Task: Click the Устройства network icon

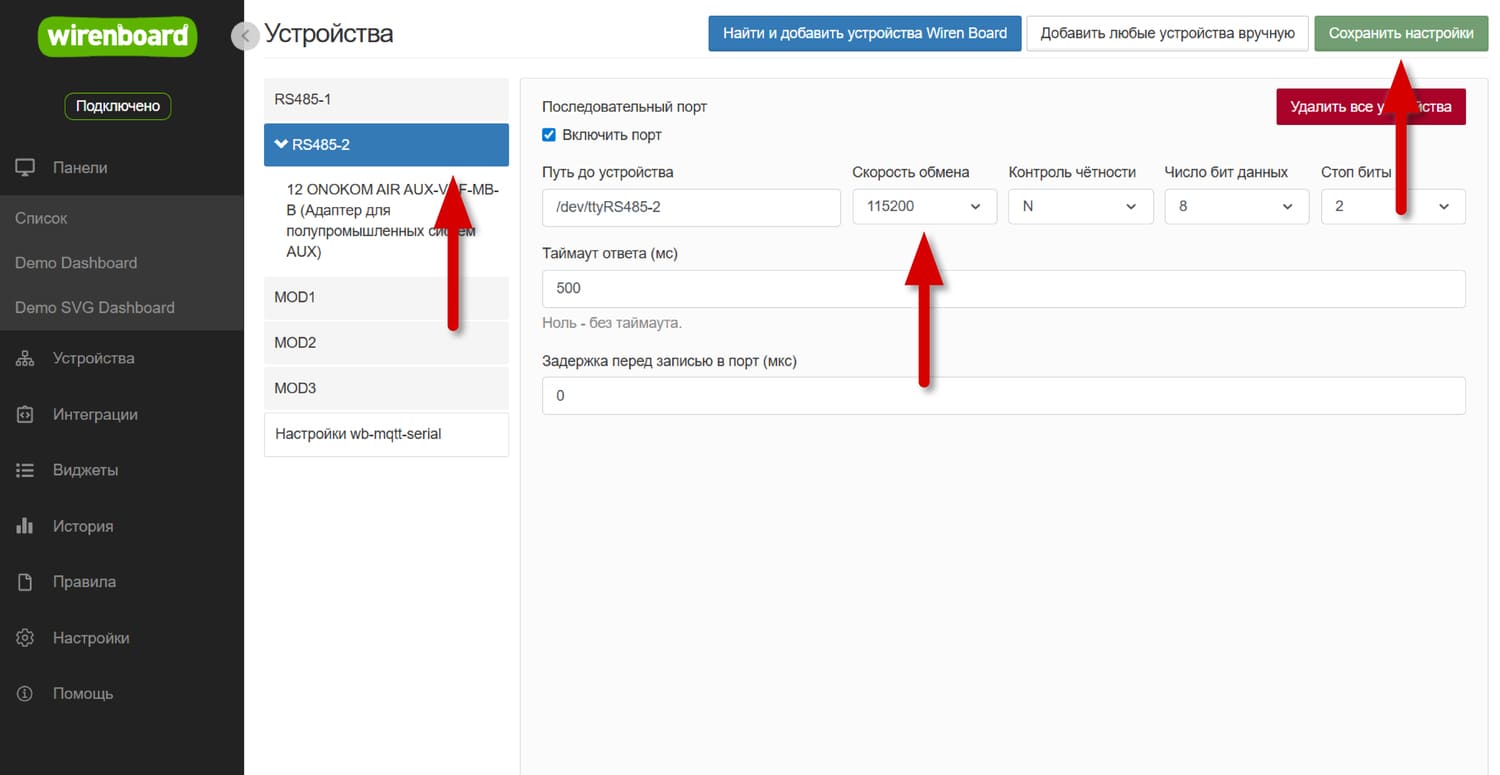Action: click(x=25, y=359)
